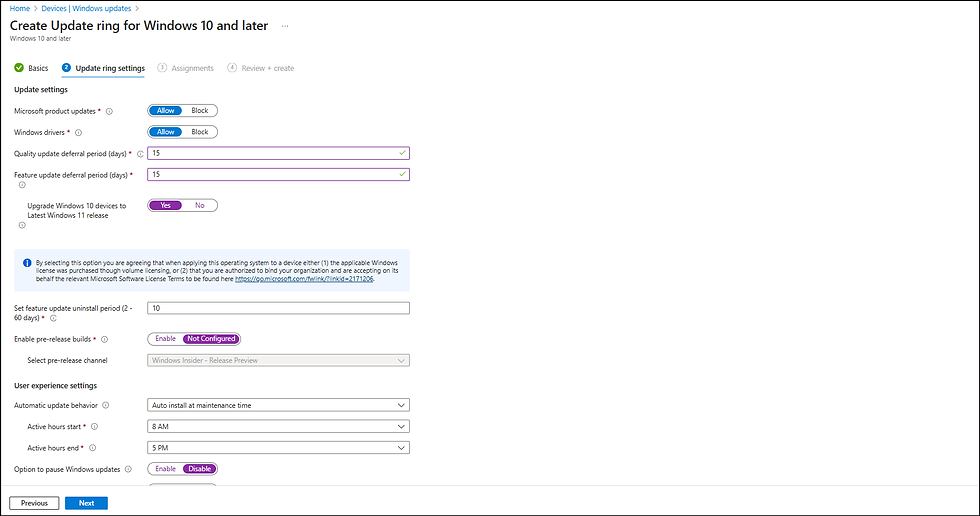Viewport: 980px width, 516px height.
Task: Click the Home breadcrumb link
Action: tap(20, 9)
